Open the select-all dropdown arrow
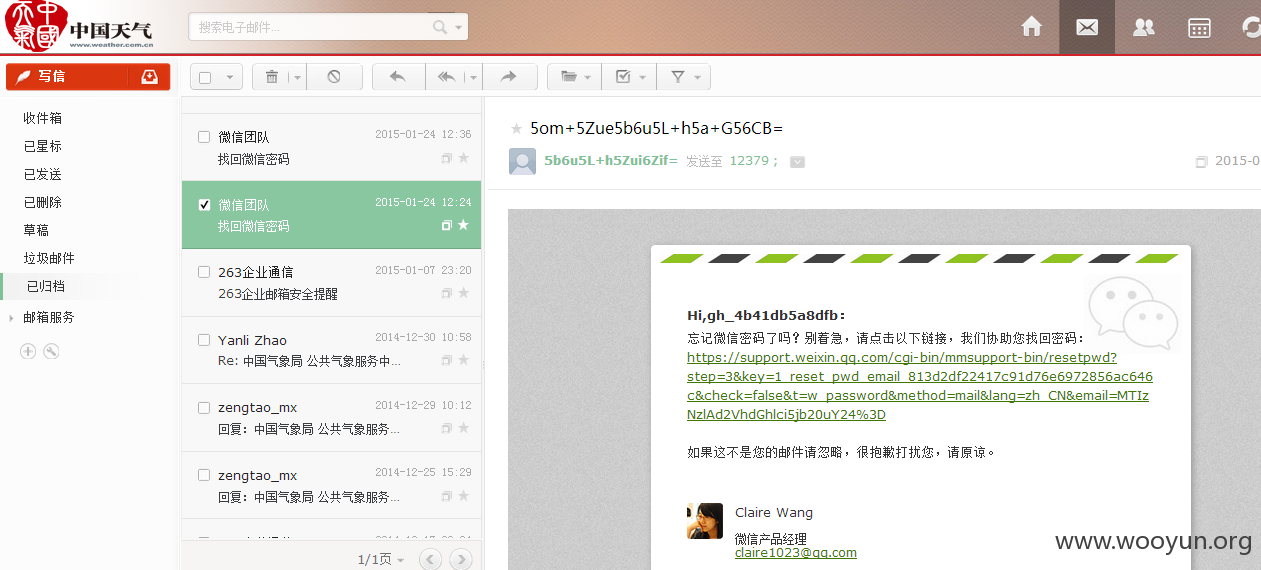Viewport: 1261px width, 570px height. [x=230, y=78]
